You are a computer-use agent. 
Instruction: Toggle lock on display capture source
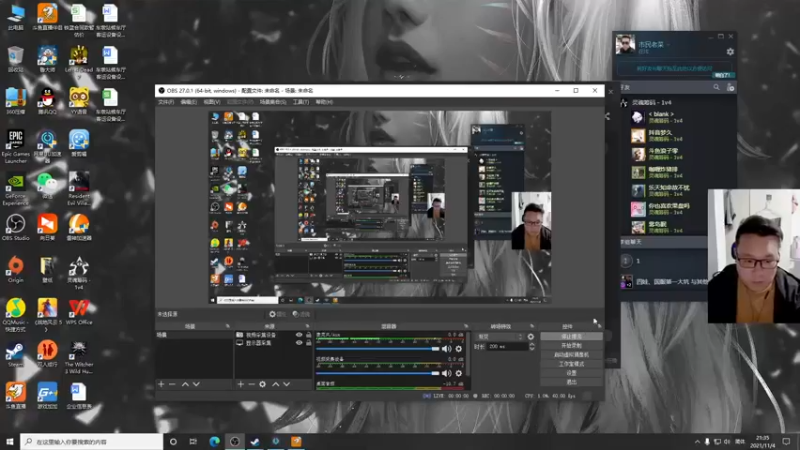coord(308,343)
